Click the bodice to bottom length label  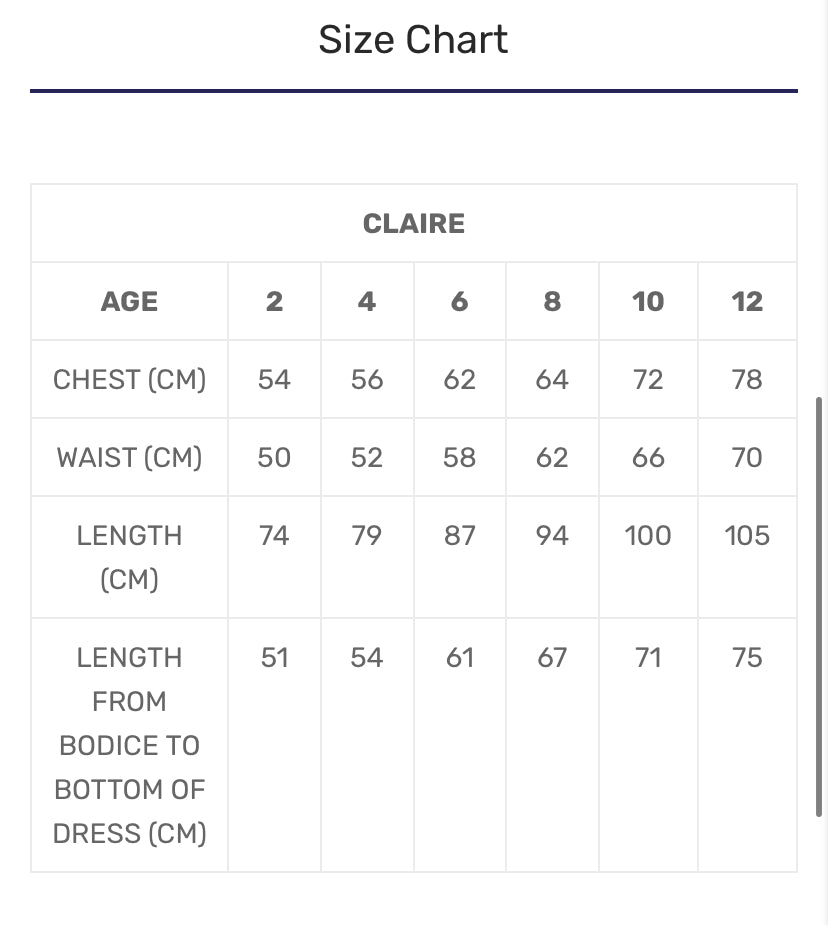pyautogui.click(x=129, y=745)
